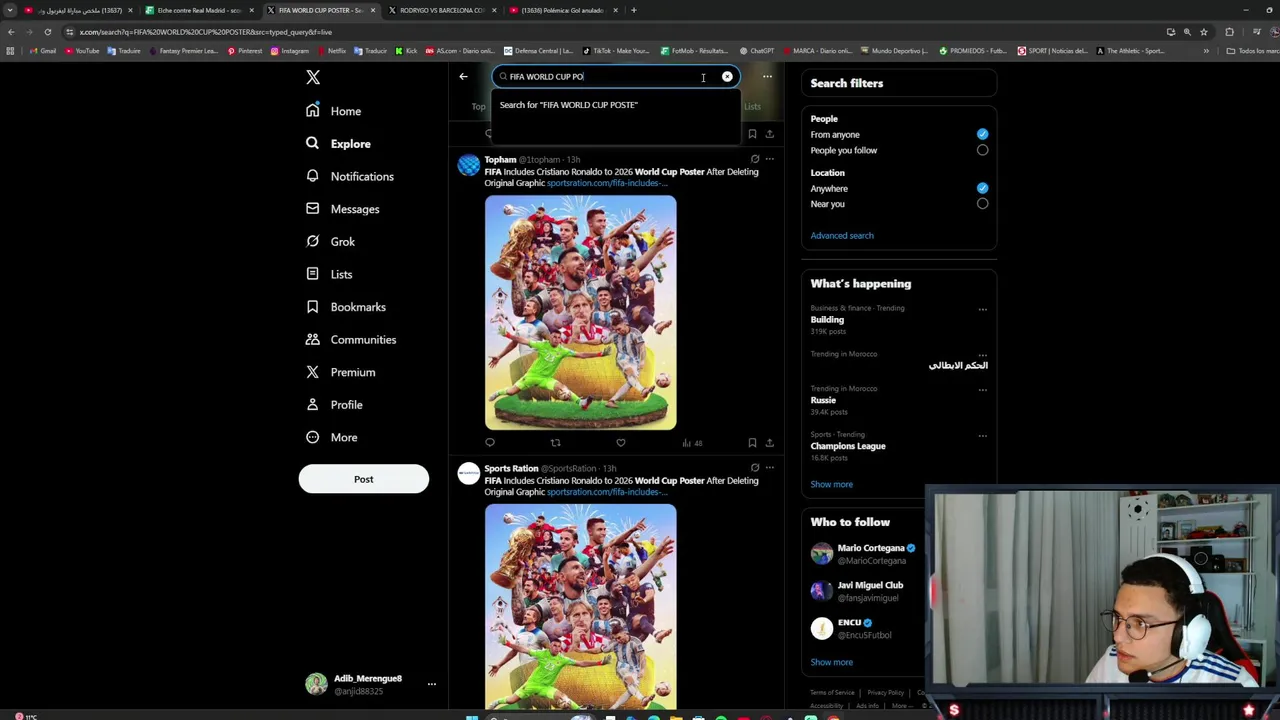Screen dimensions: 1280x720
Task: Open ChatGPT bookmark in bookmarks bar
Action: coord(757,51)
